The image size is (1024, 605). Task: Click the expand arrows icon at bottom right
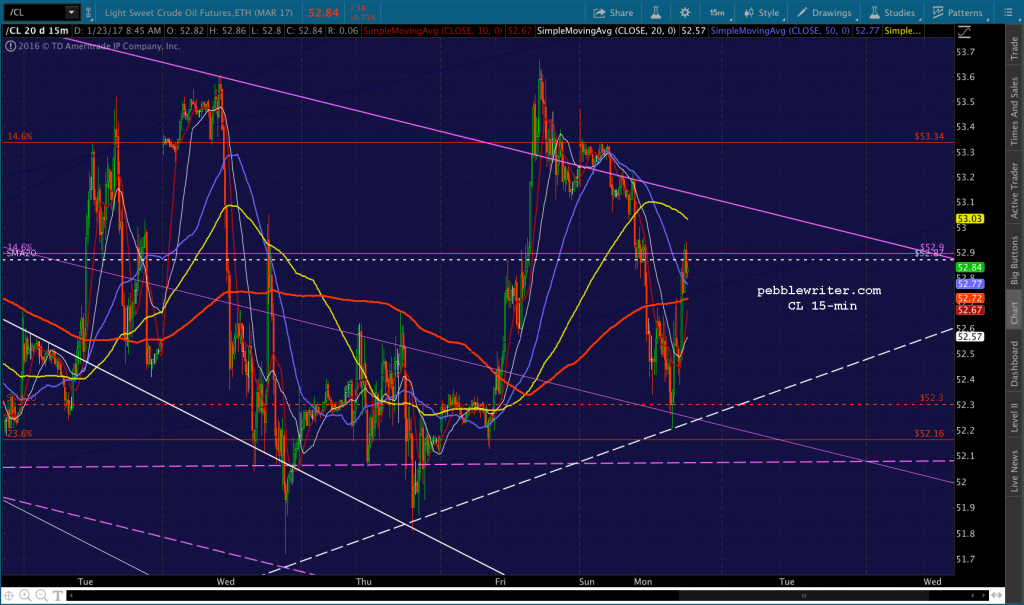click(x=997, y=595)
